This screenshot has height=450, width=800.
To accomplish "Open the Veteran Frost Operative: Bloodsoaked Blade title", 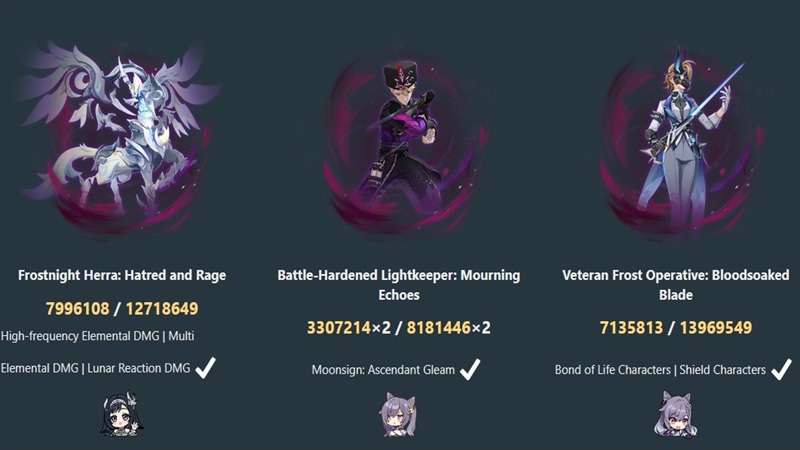I will click(x=676, y=285).
